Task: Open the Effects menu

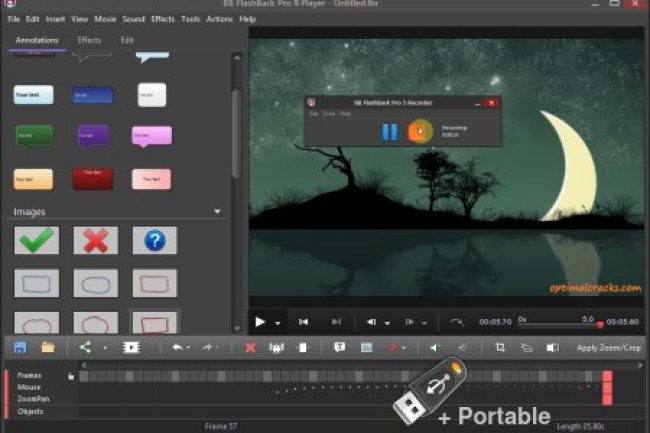Action: (162, 19)
